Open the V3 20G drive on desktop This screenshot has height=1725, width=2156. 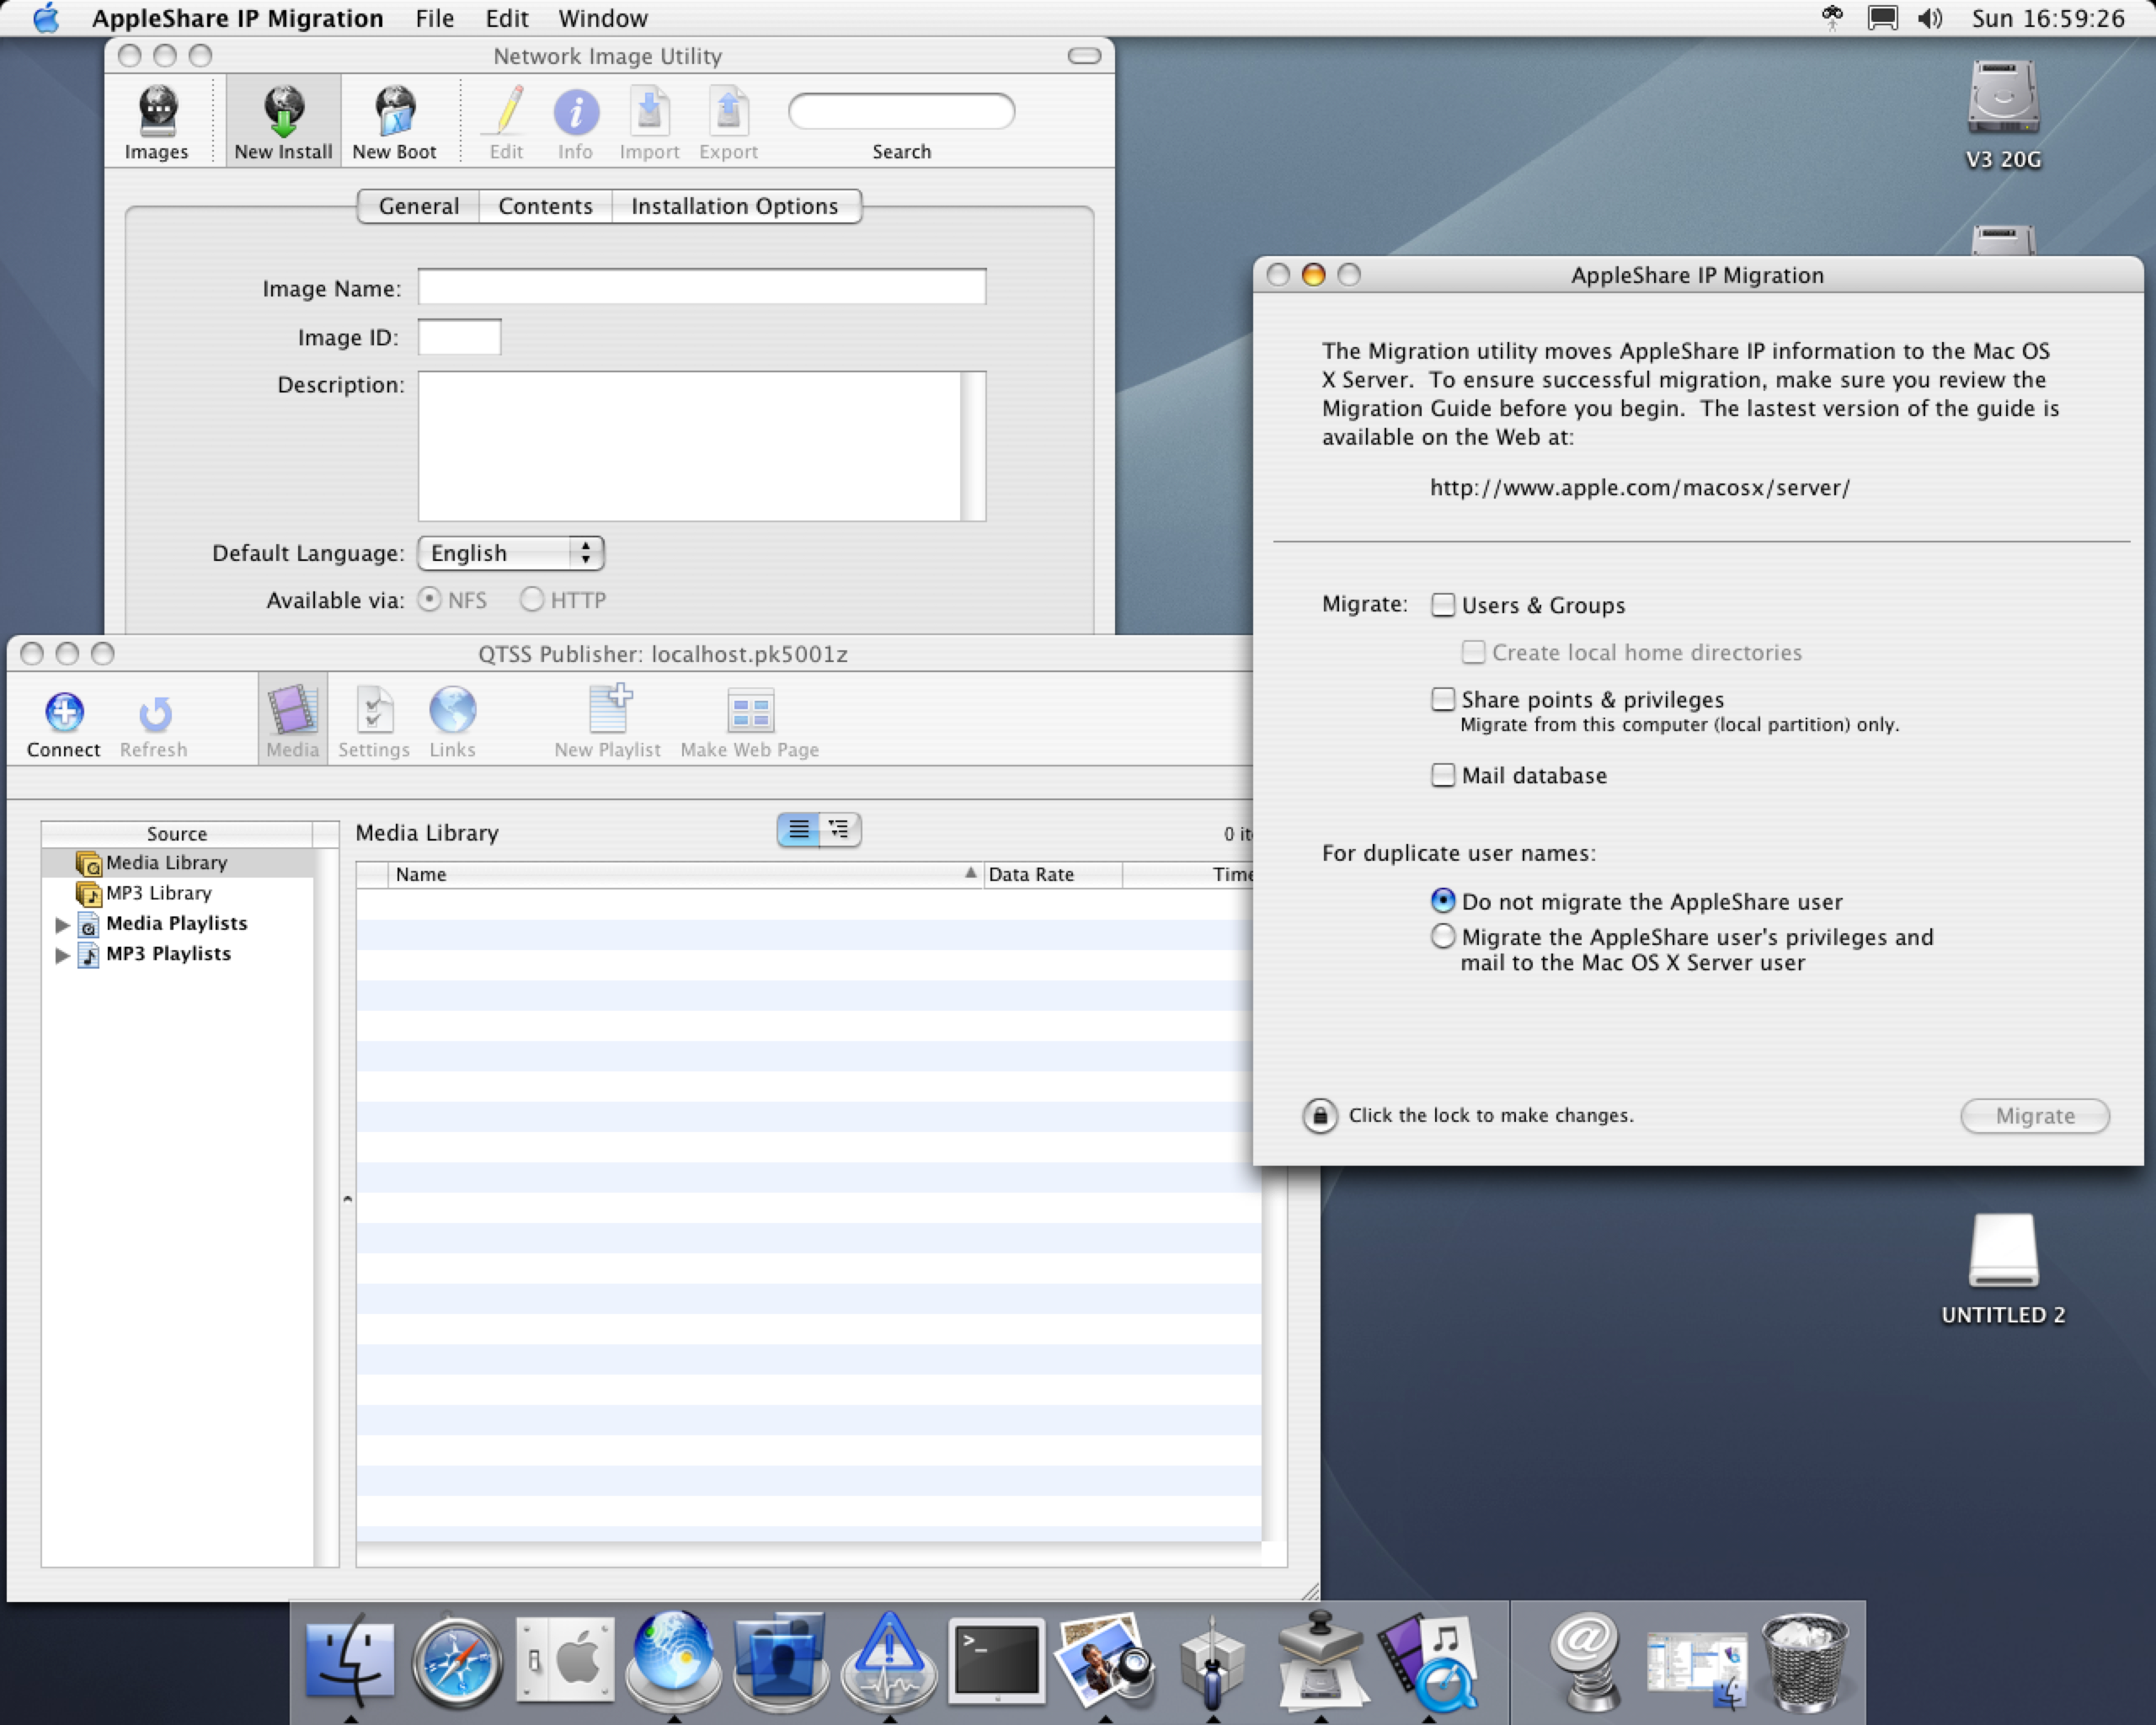pos(2003,114)
